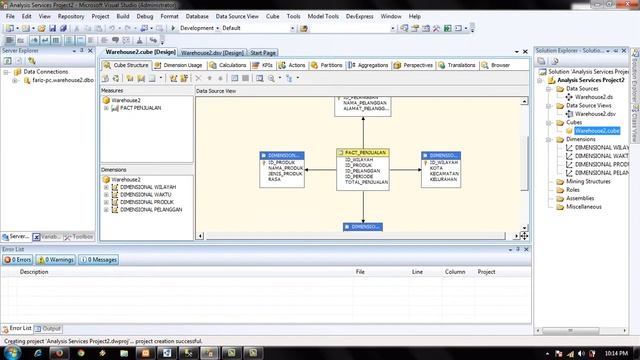The height and width of the screenshot is (360, 640).
Task: Click the New Measure icon in cube toolbar
Action: 130,78
